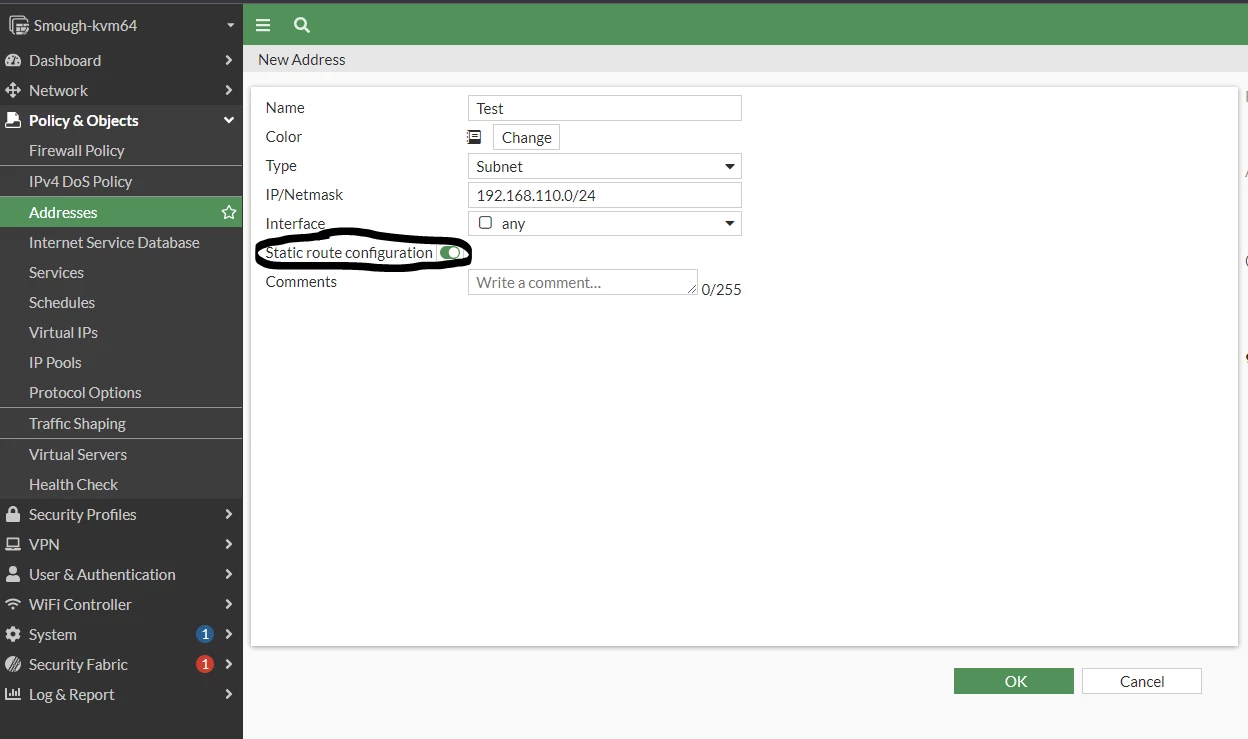This screenshot has width=1248, height=739.
Task: Open Virtual IPs menu item
Action: click(121, 332)
